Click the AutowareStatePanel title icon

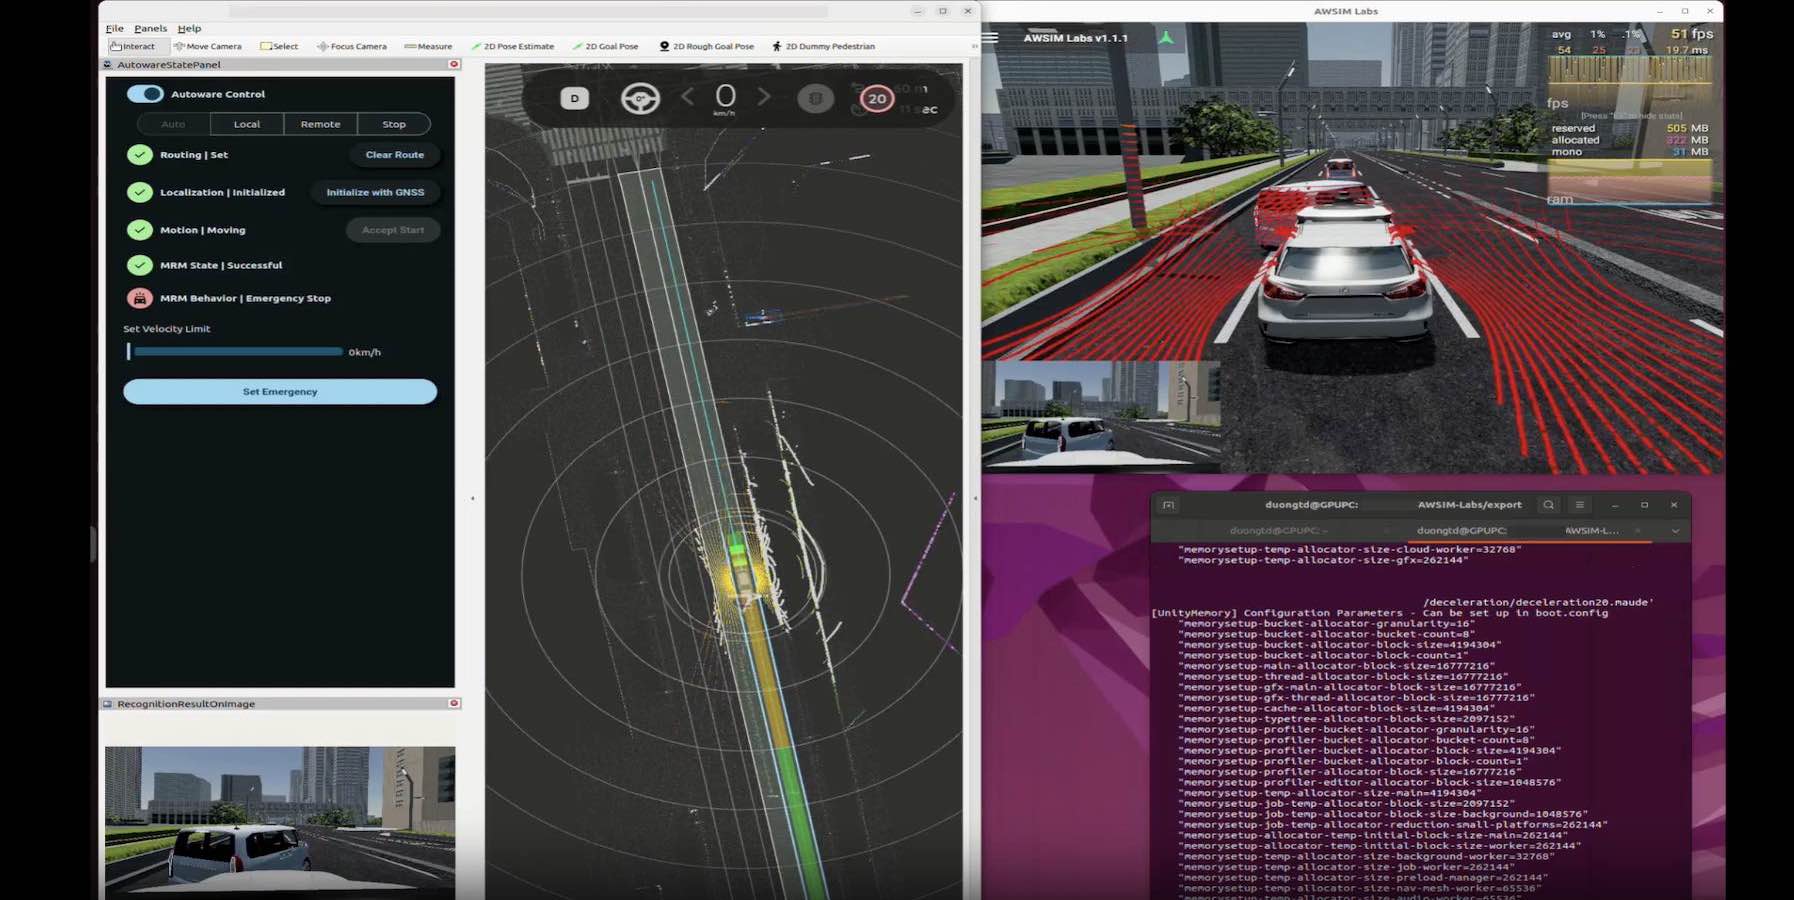pyautogui.click(x=108, y=64)
